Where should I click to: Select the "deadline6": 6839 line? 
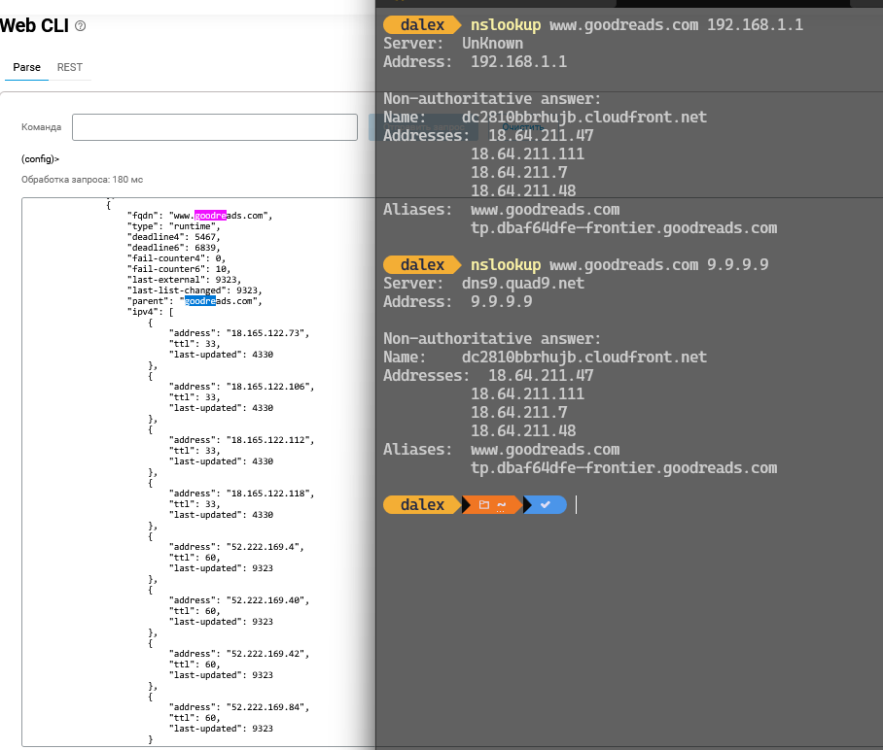pos(173,248)
